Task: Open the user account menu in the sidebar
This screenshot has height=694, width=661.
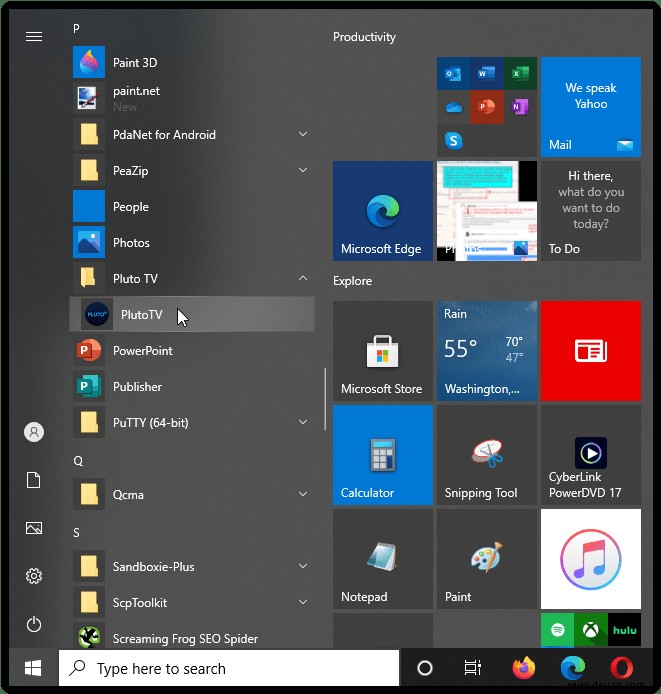Action: (34, 432)
